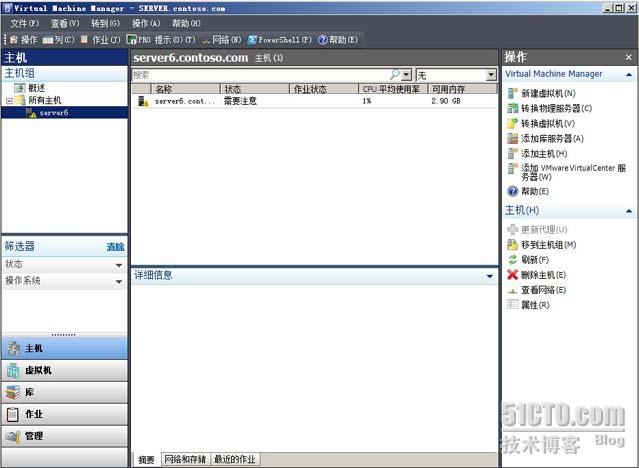The height and width of the screenshot is (468, 639).
Task: Close the 操作 pane
Action: tap(628, 57)
